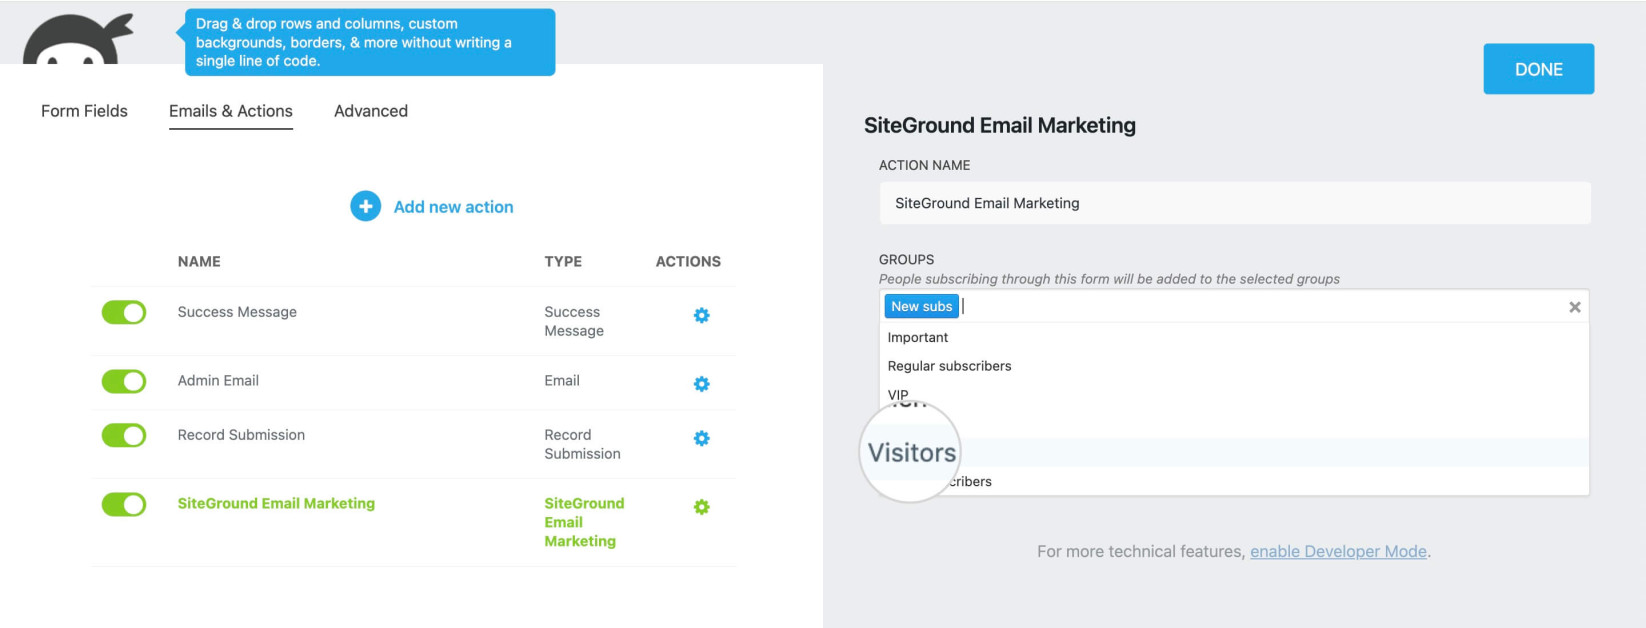The height and width of the screenshot is (628, 1646).
Task: Click the NAME column header
Action: point(199,261)
